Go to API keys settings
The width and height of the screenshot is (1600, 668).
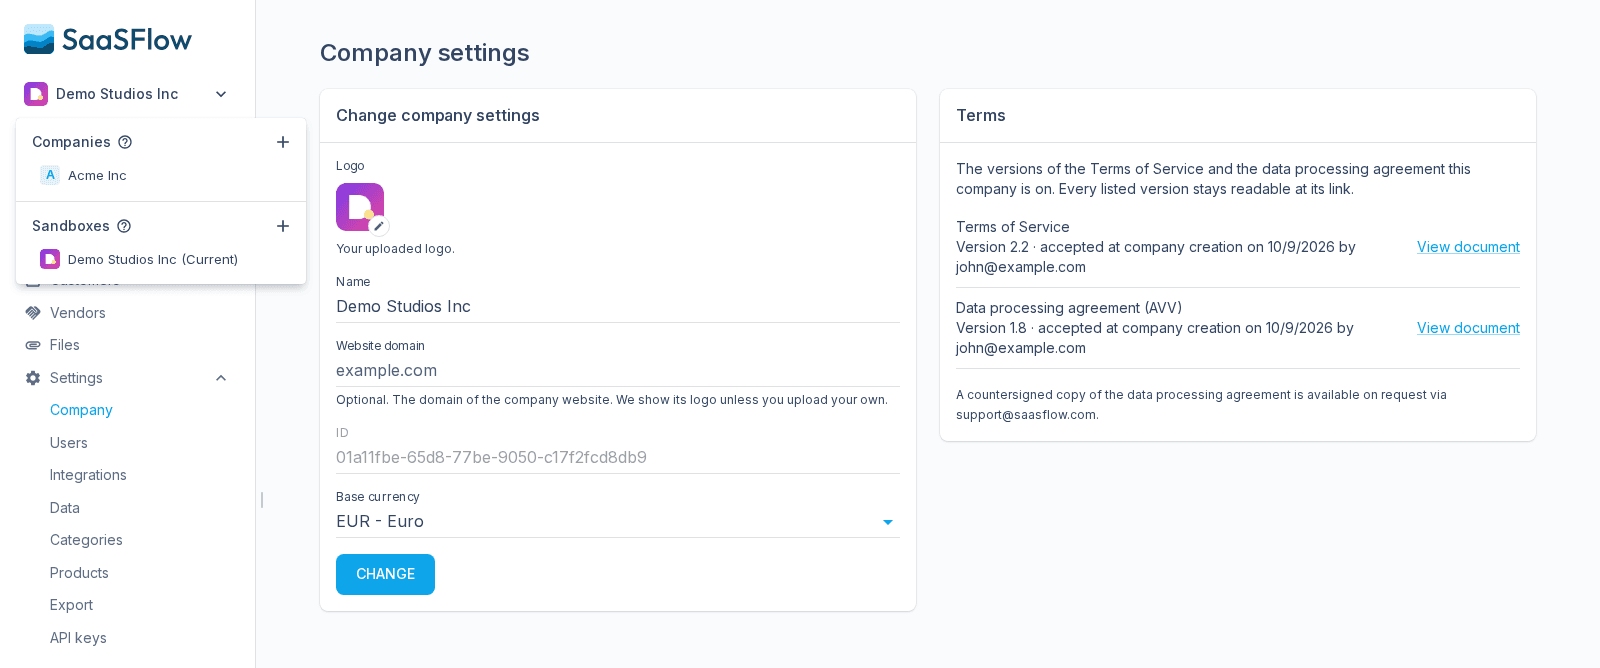point(78,638)
